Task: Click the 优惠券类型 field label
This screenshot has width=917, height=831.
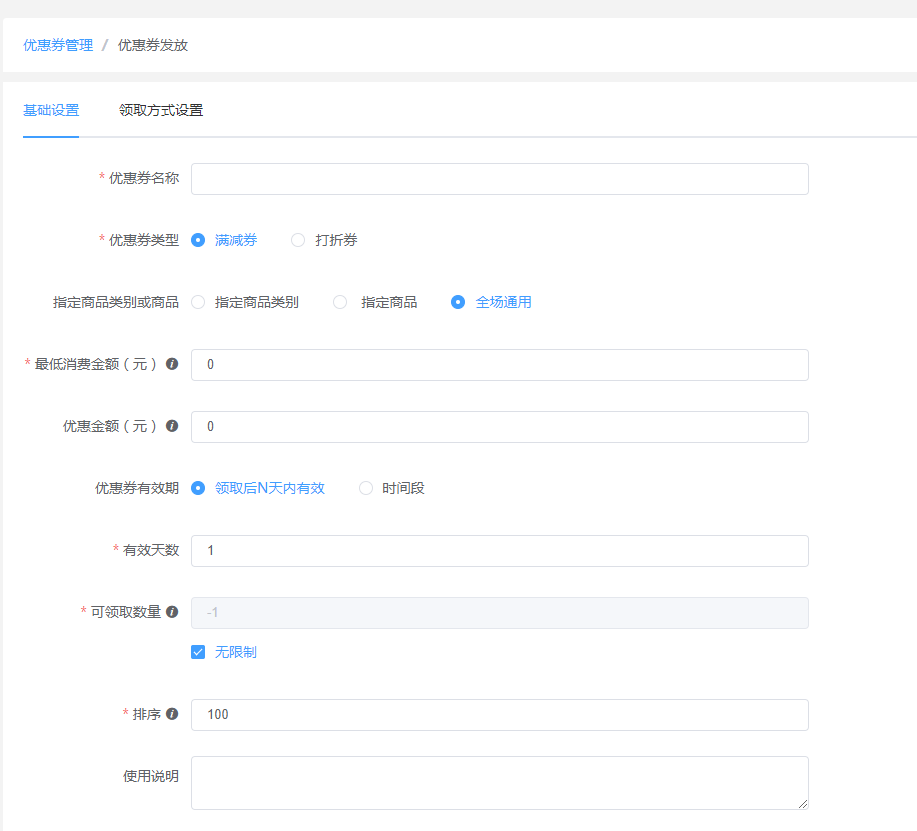Action: point(144,240)
